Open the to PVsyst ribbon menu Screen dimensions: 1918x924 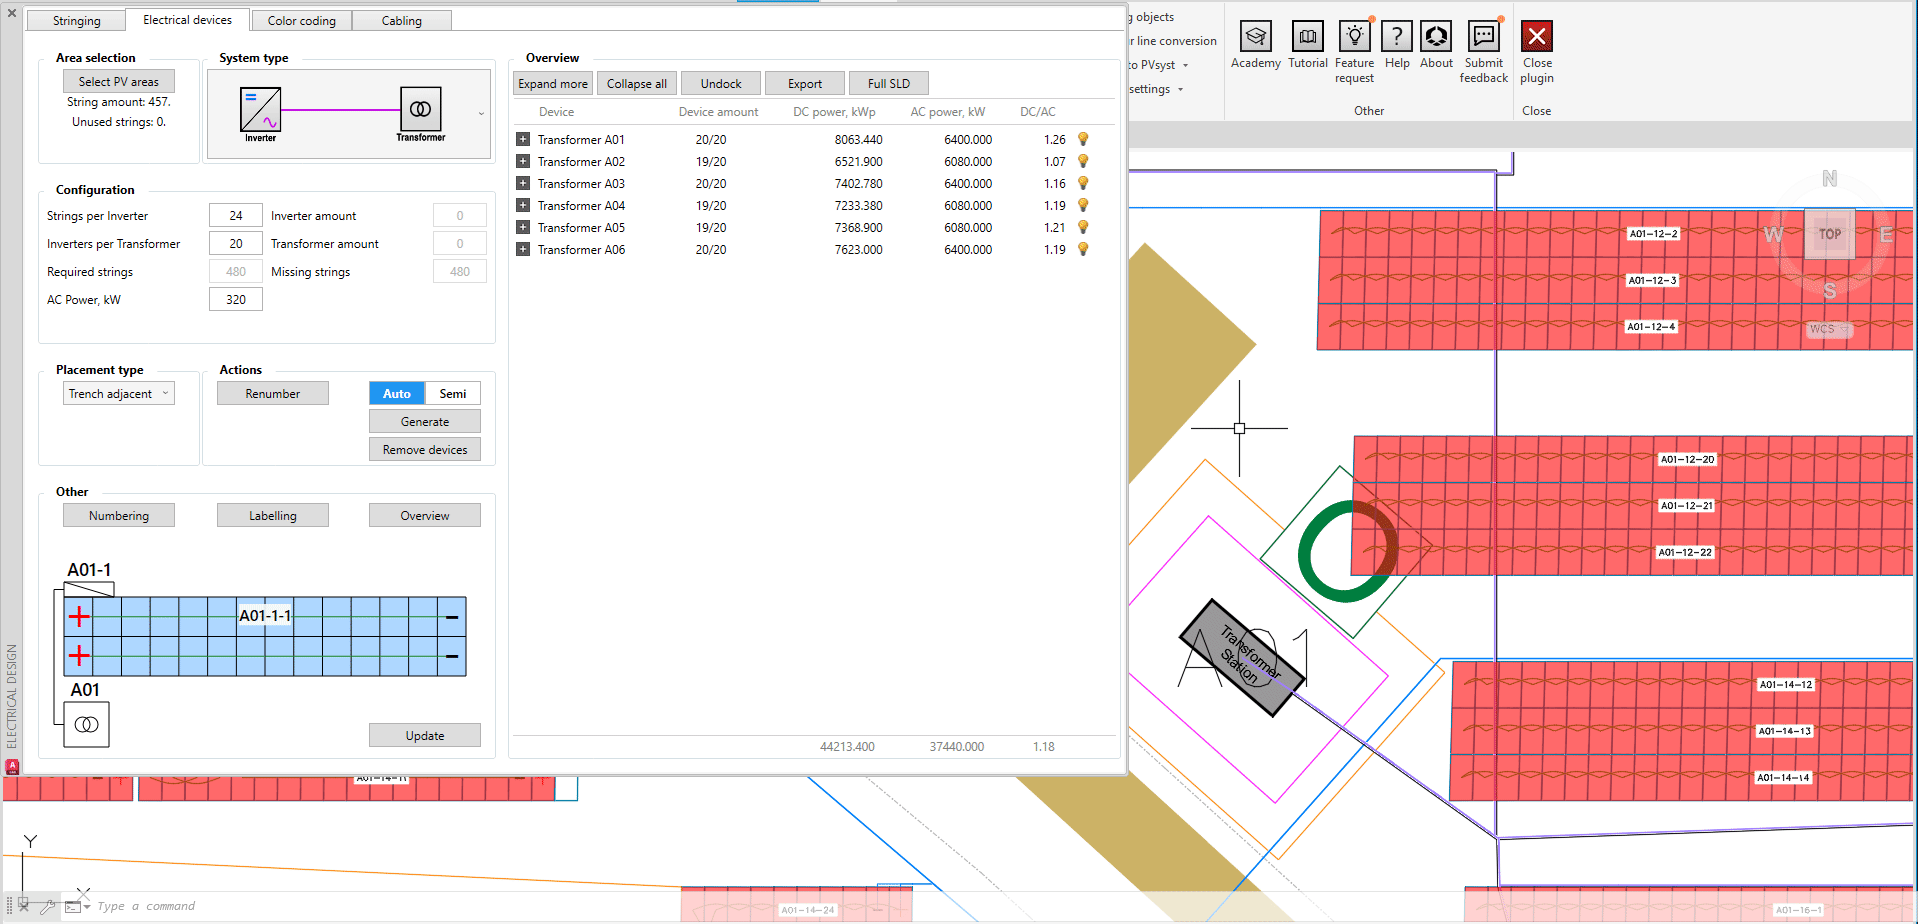point(1159,65)
